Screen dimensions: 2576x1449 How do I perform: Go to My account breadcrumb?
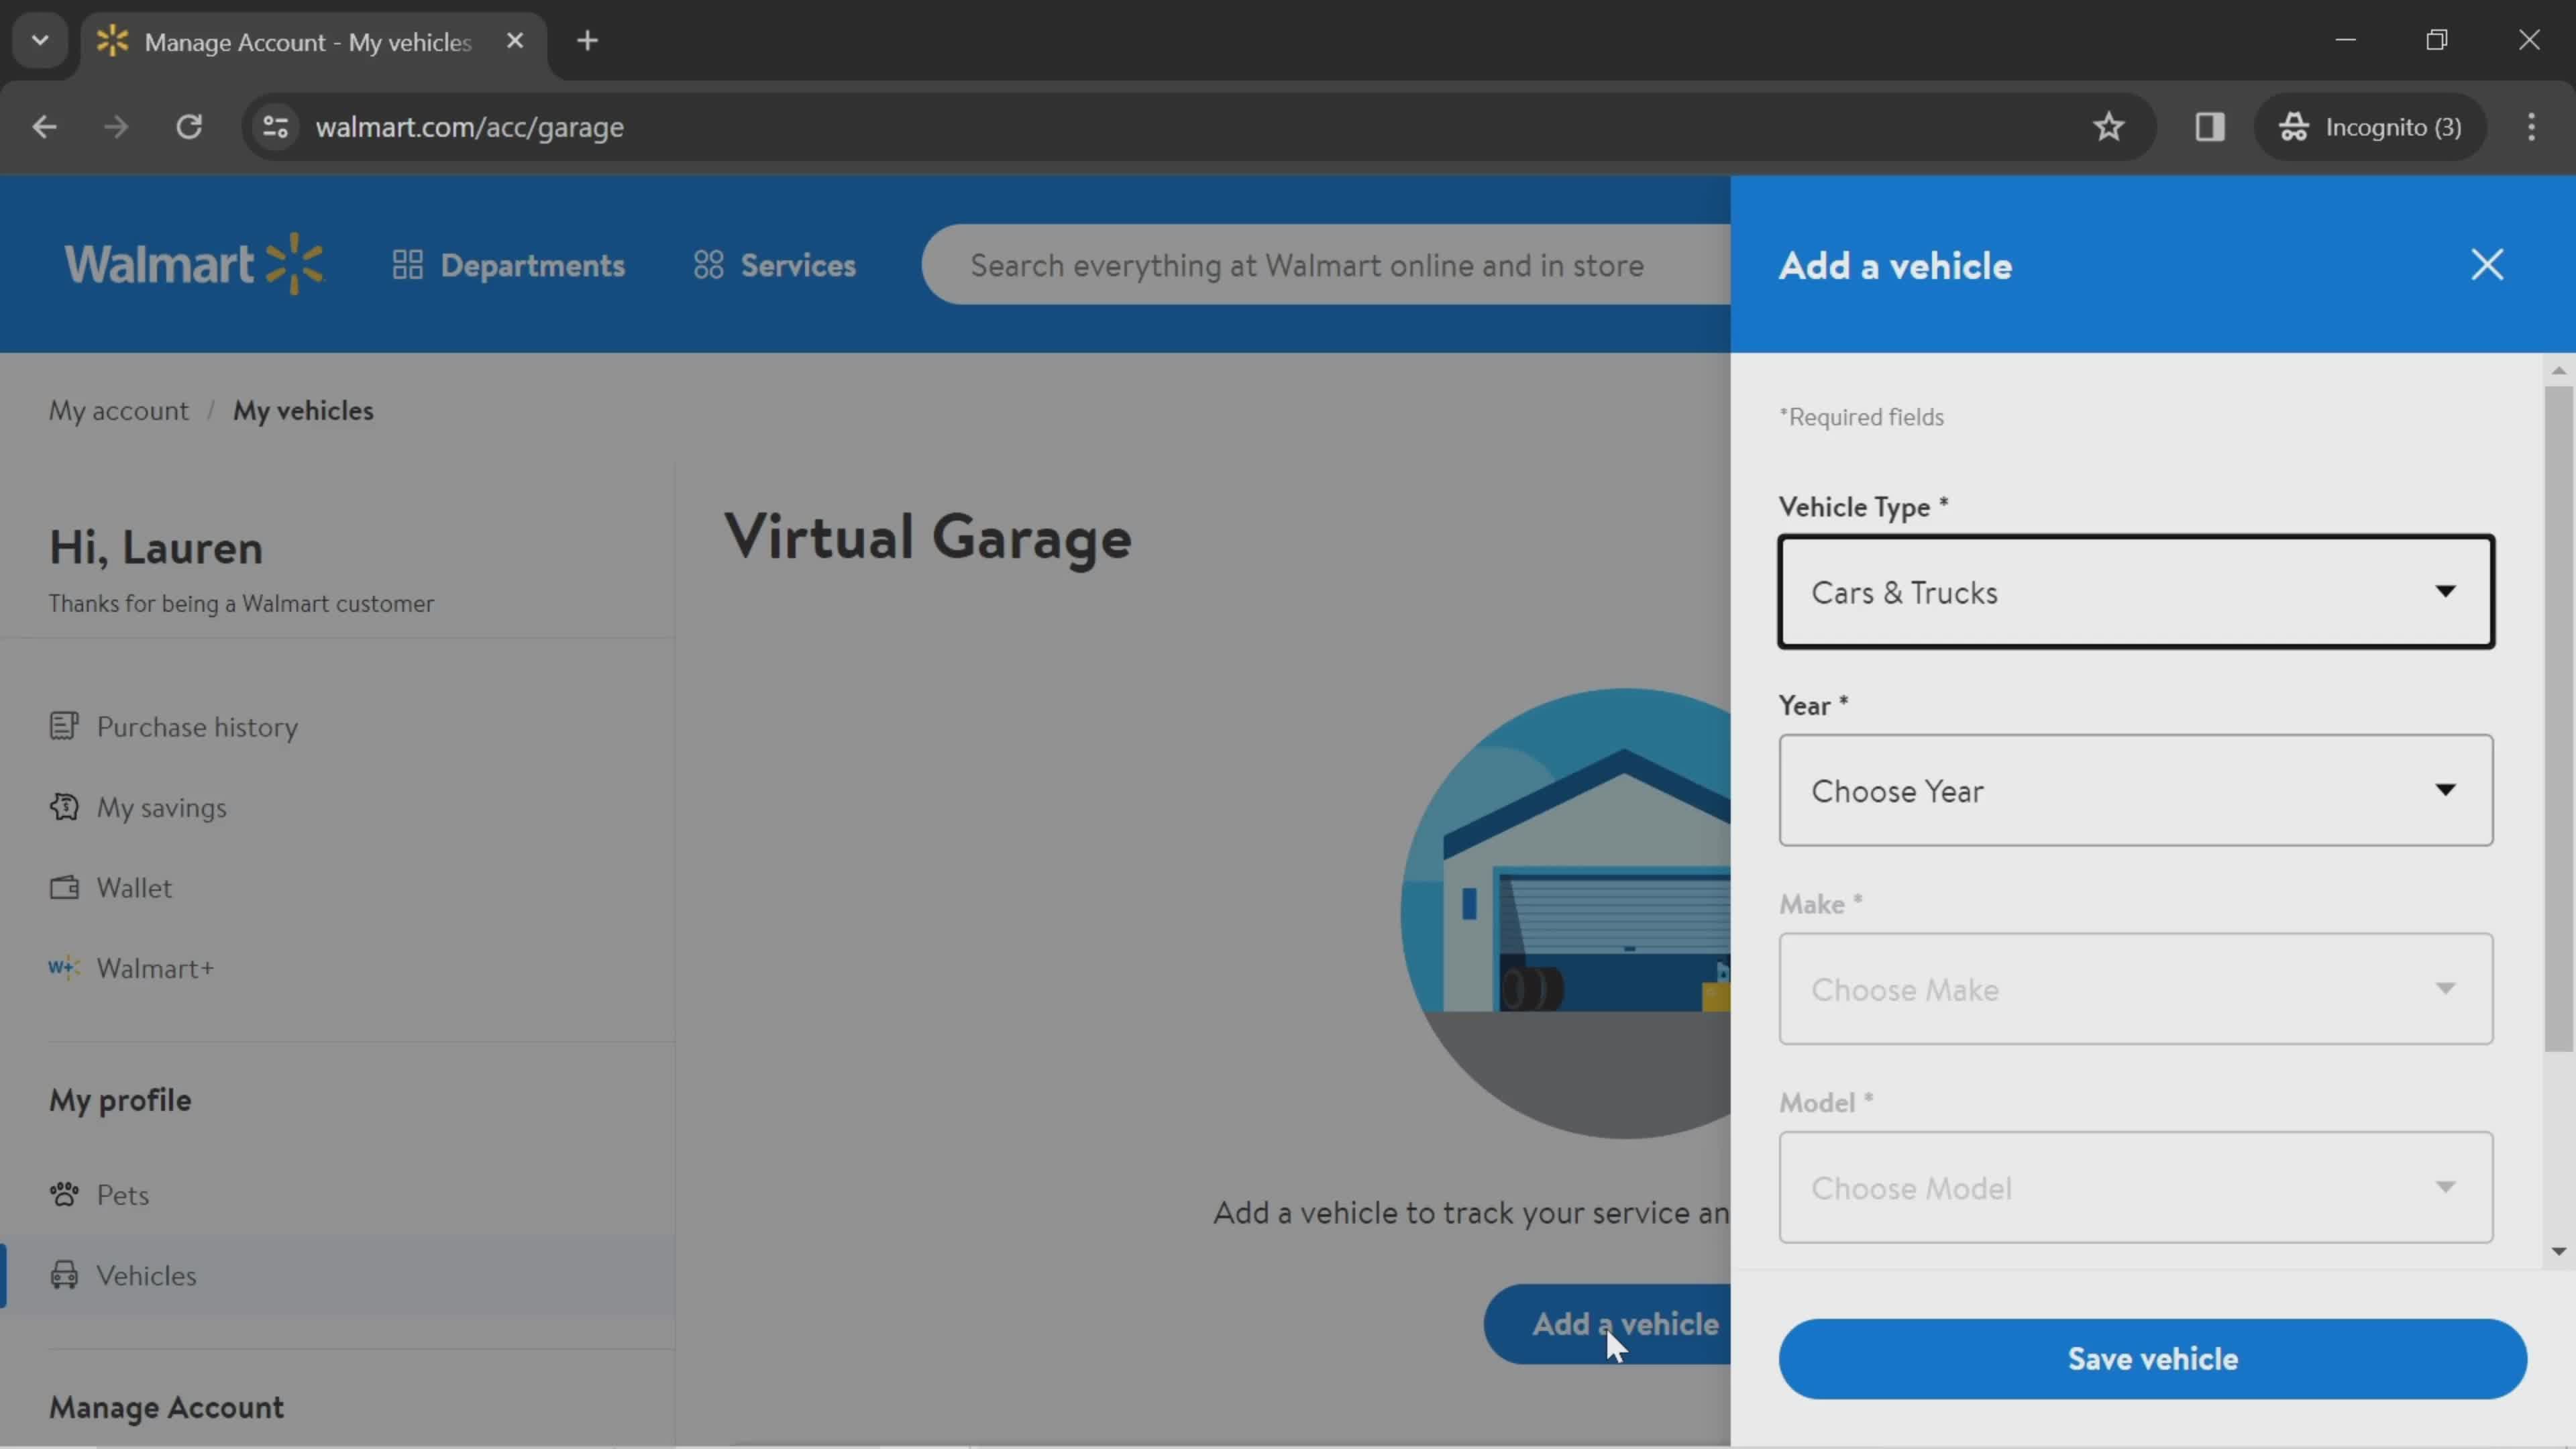(118, 410)
